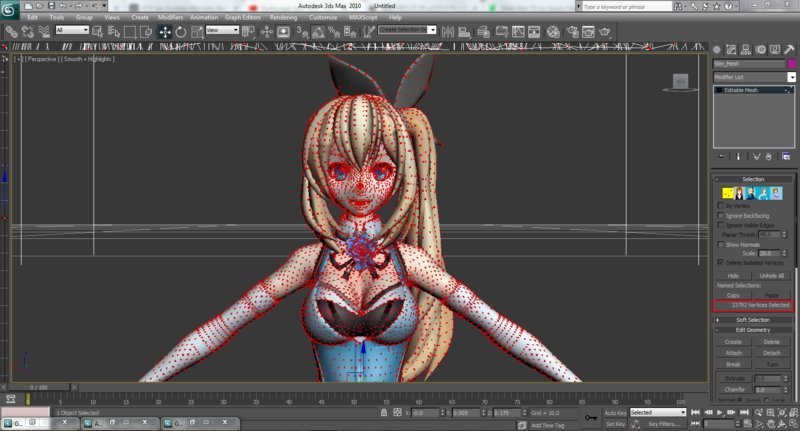Collapse the Selection rollout header
800x431 pixels.
click(753, 179)
